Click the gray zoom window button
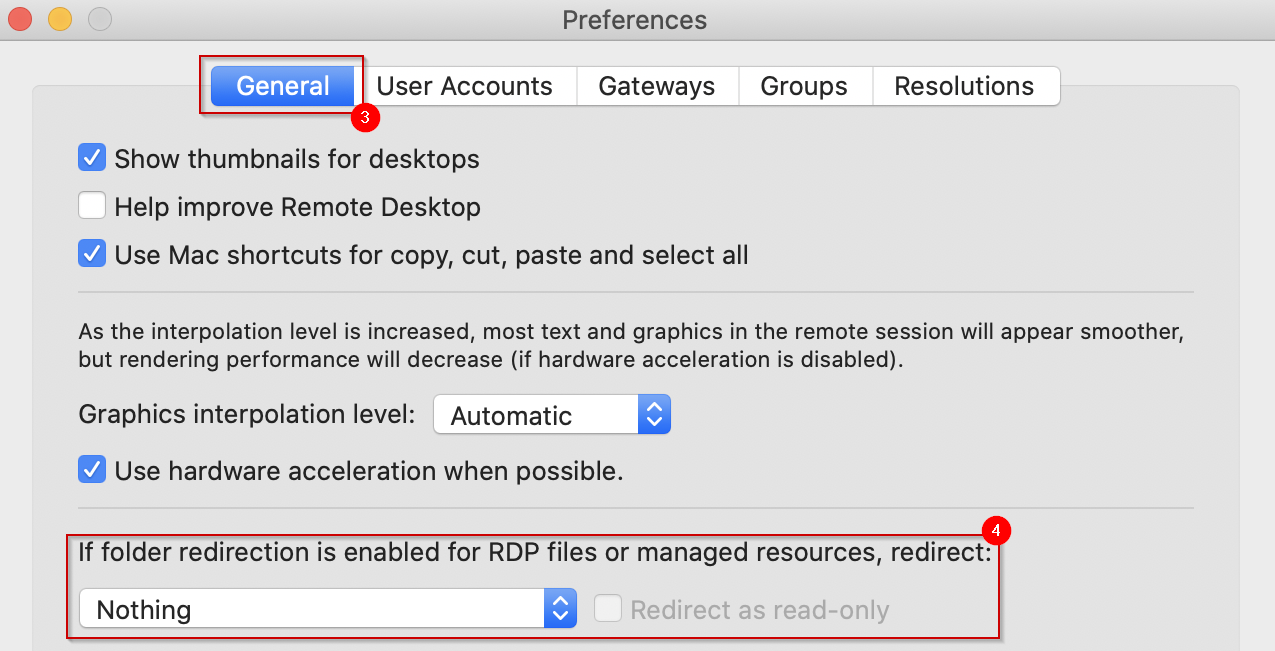 tap(100, 19)
